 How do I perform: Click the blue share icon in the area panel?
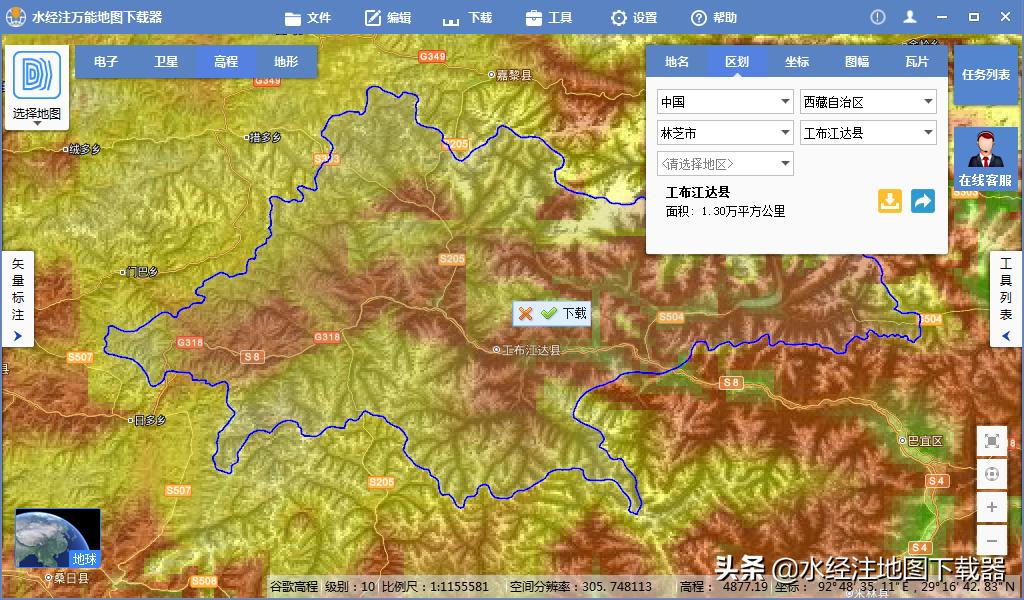pos(922,200)
